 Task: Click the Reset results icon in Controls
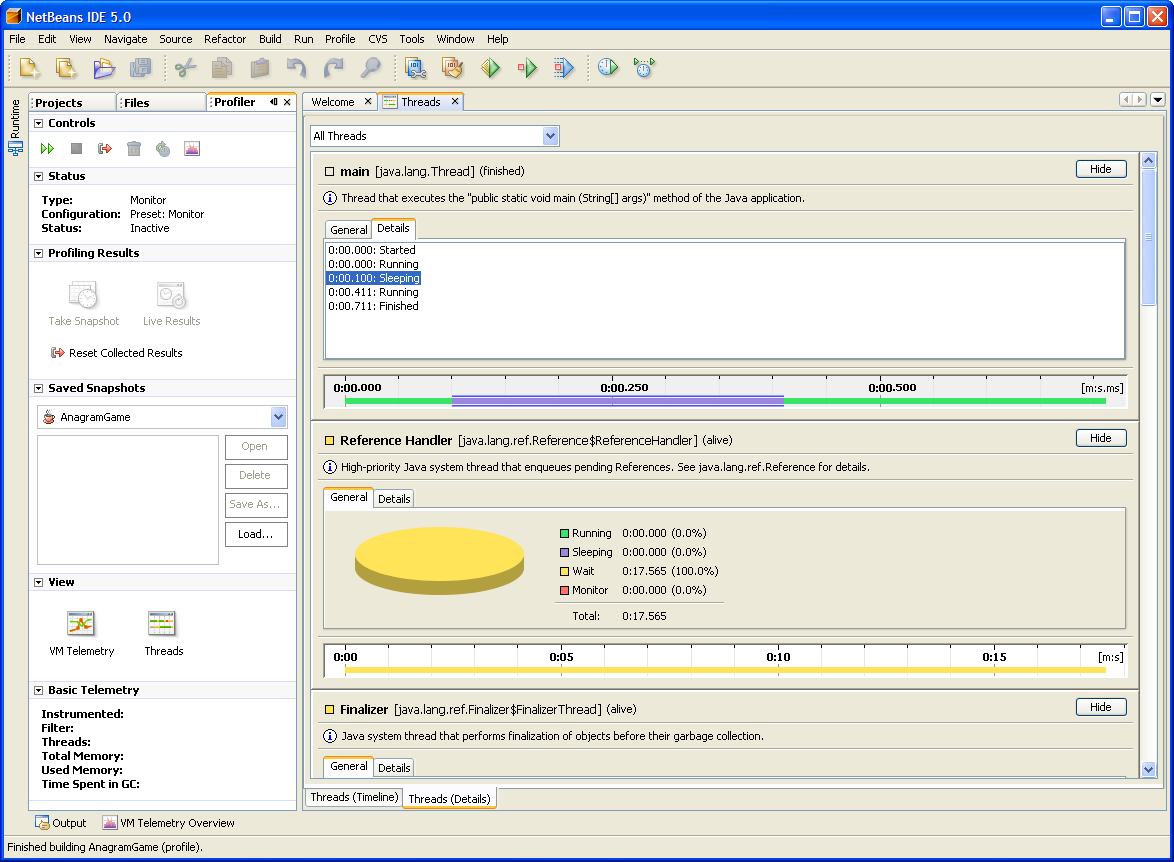[x=105, y=149]
